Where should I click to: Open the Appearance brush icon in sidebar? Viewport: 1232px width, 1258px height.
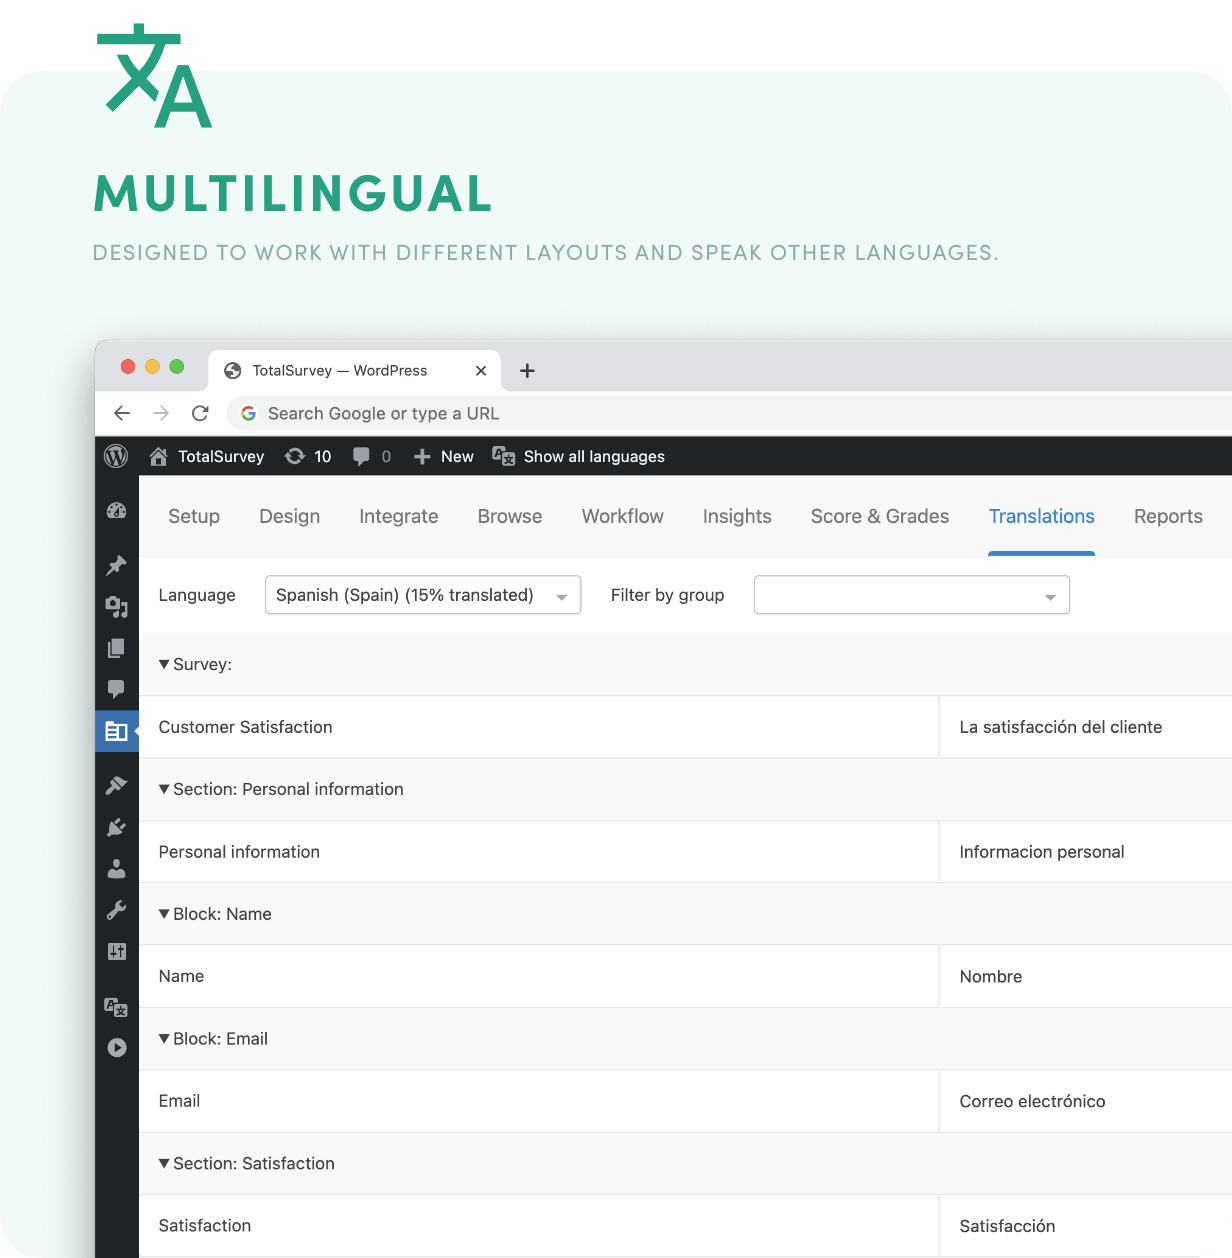[116, 785]
